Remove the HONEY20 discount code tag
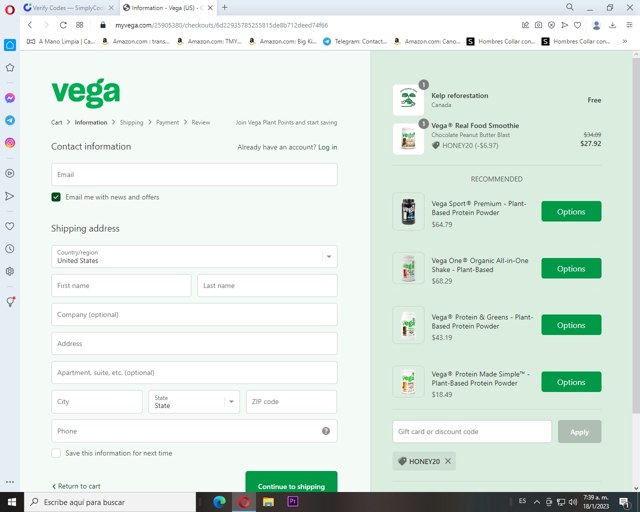640x512 pixels. coord(448,461)
